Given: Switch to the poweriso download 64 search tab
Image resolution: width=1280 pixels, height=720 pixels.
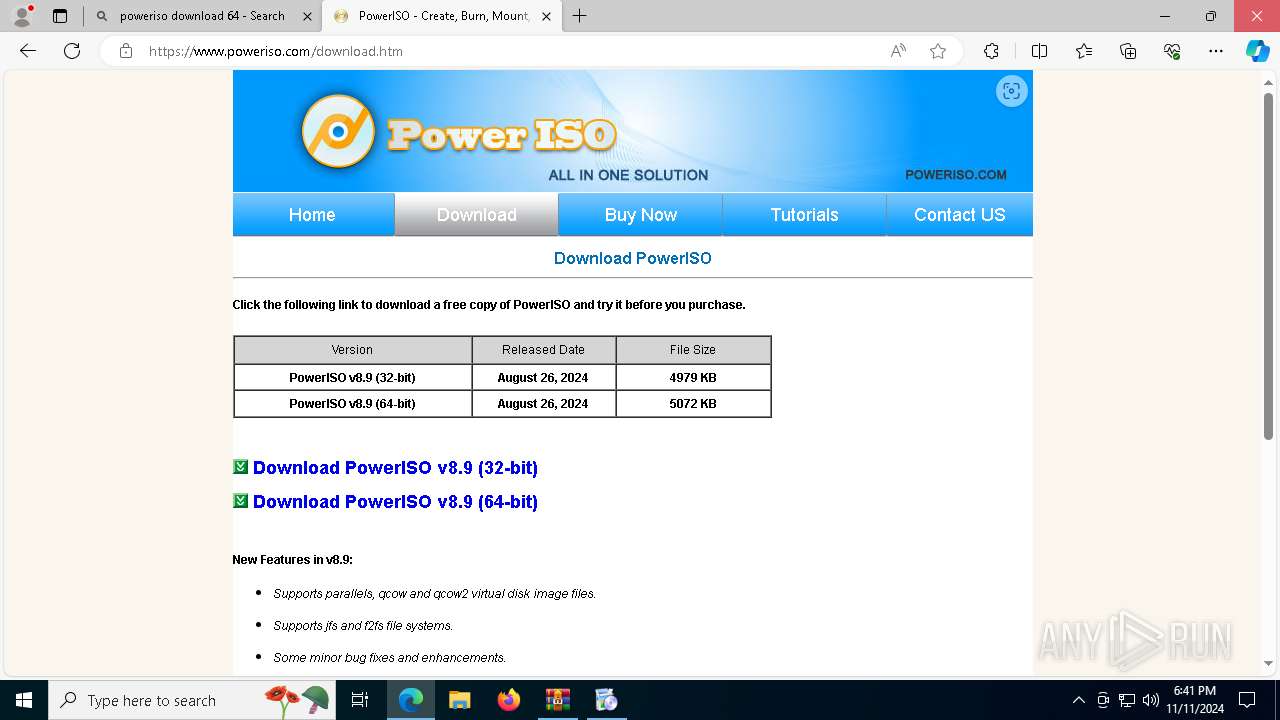Looking at the screenshot, I should click(203, 16).
